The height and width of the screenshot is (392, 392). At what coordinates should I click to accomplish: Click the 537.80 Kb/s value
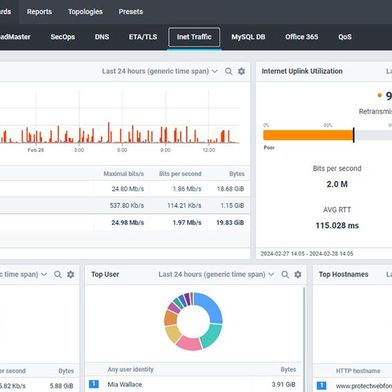click(127, 206)
